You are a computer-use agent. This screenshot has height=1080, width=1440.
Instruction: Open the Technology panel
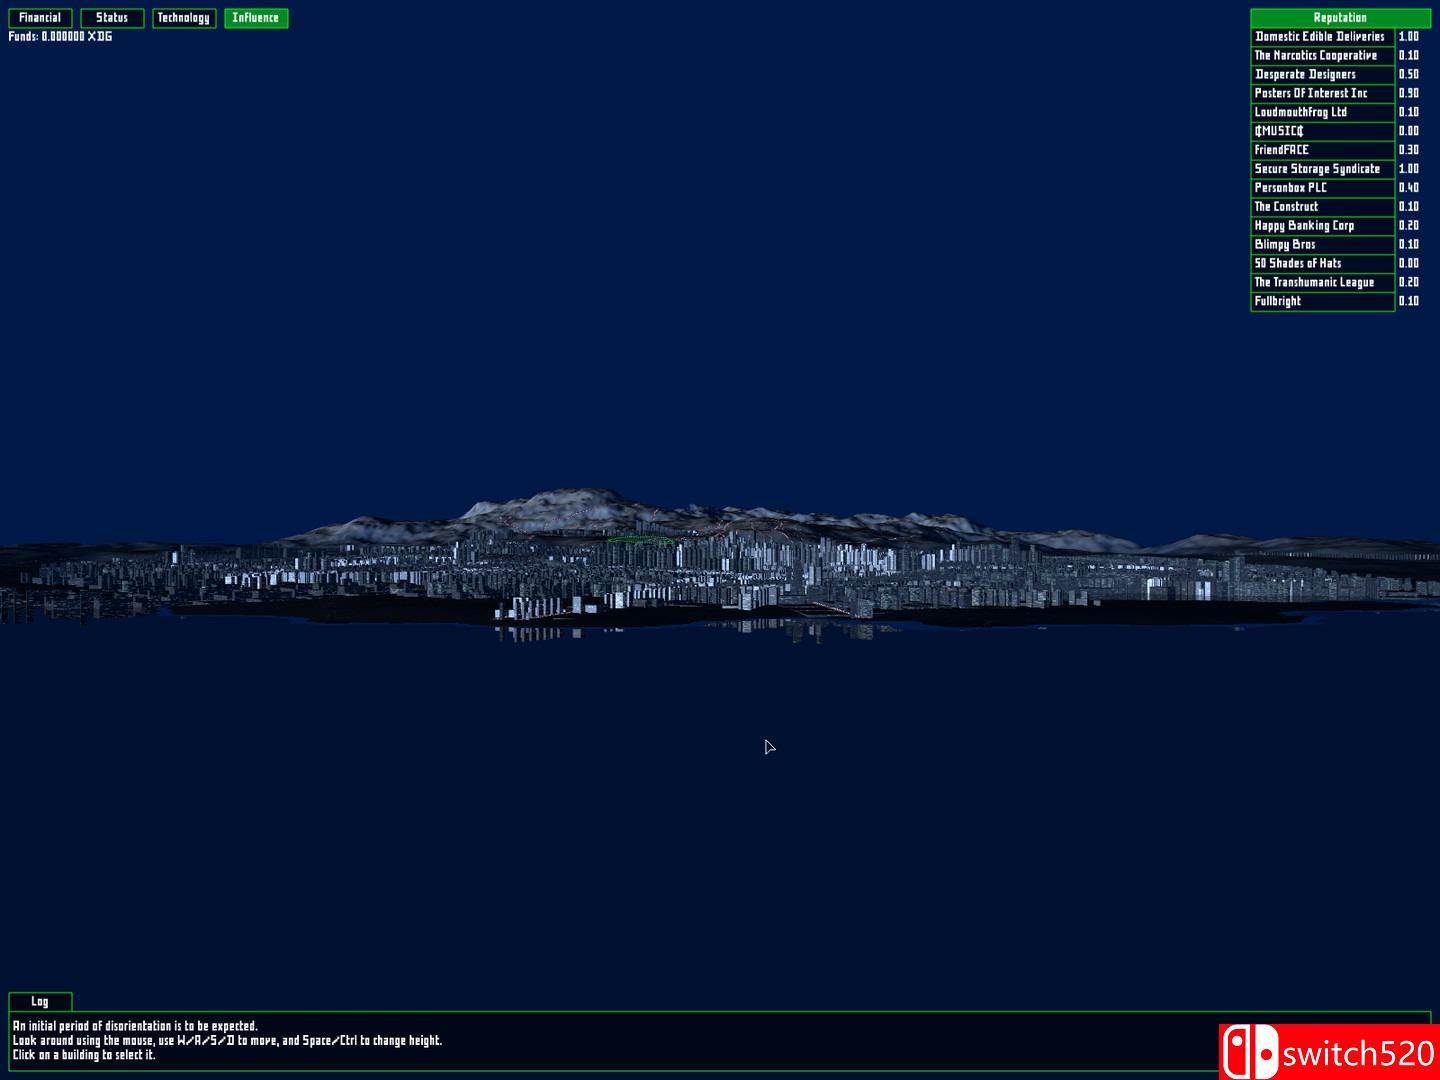(x=184, y=17)
